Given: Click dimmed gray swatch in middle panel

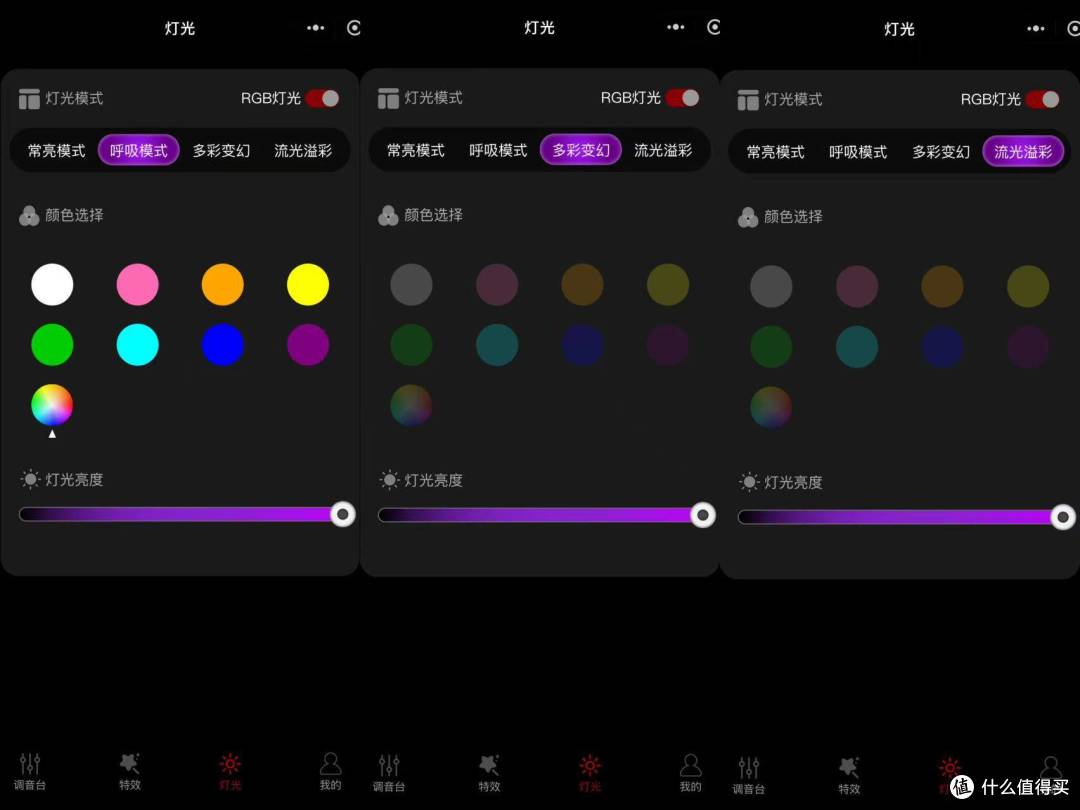Looking at the screenshot, I should coord(411,284).
